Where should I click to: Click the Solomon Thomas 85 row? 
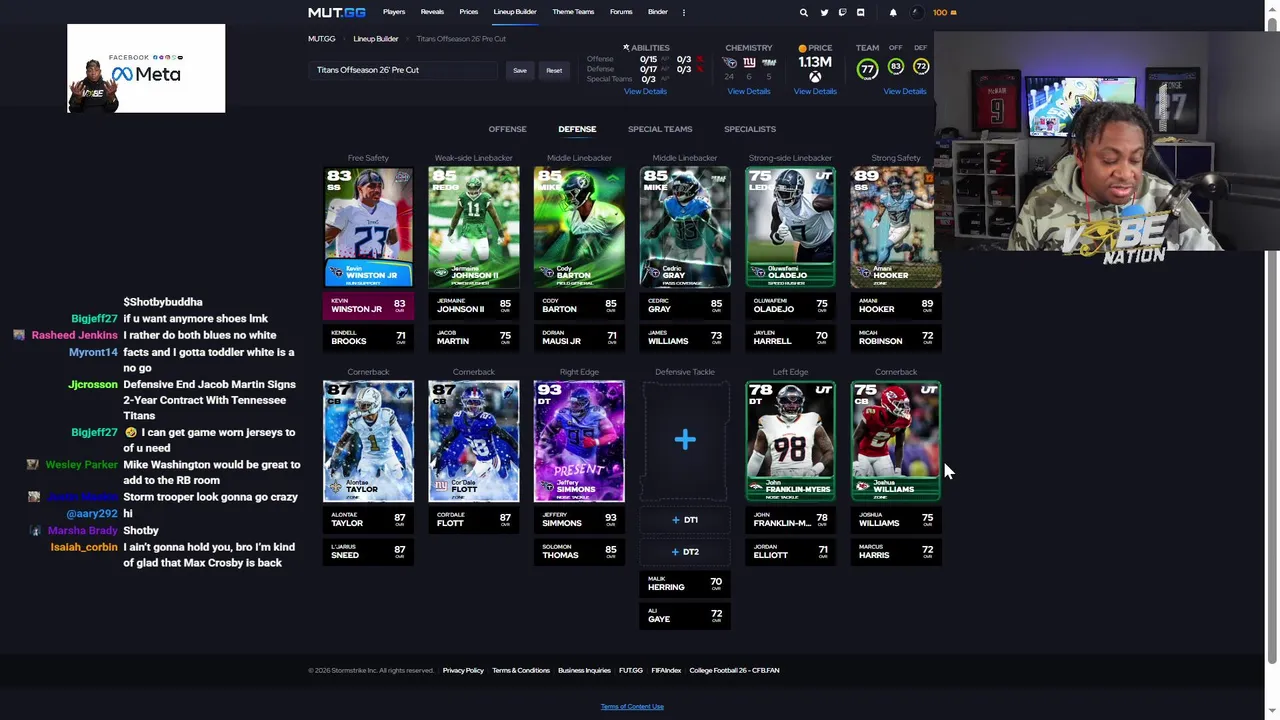[x=579, y=551]
